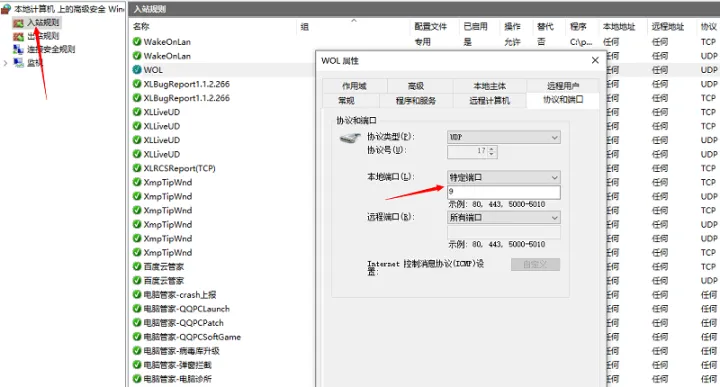
Task: Select 连接安全规则 in the left tree
Action: (51, 49)
